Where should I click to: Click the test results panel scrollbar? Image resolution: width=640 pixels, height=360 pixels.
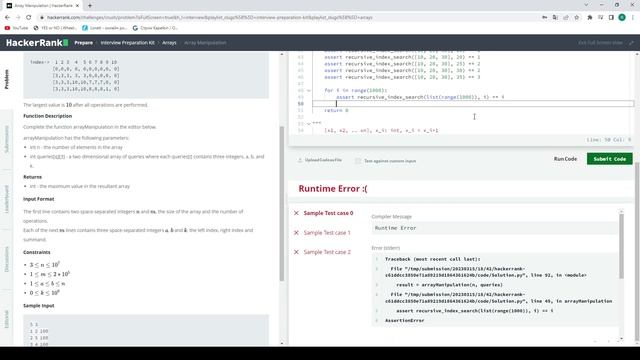pos(622,246)
